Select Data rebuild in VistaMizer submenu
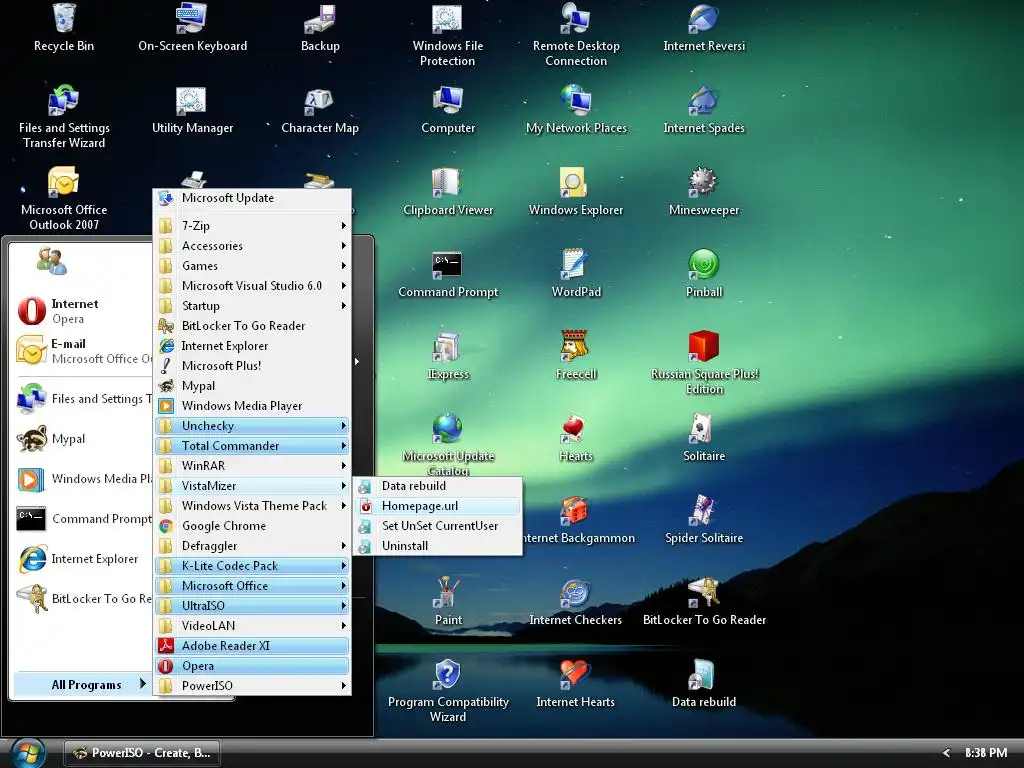 click(438, 486)
